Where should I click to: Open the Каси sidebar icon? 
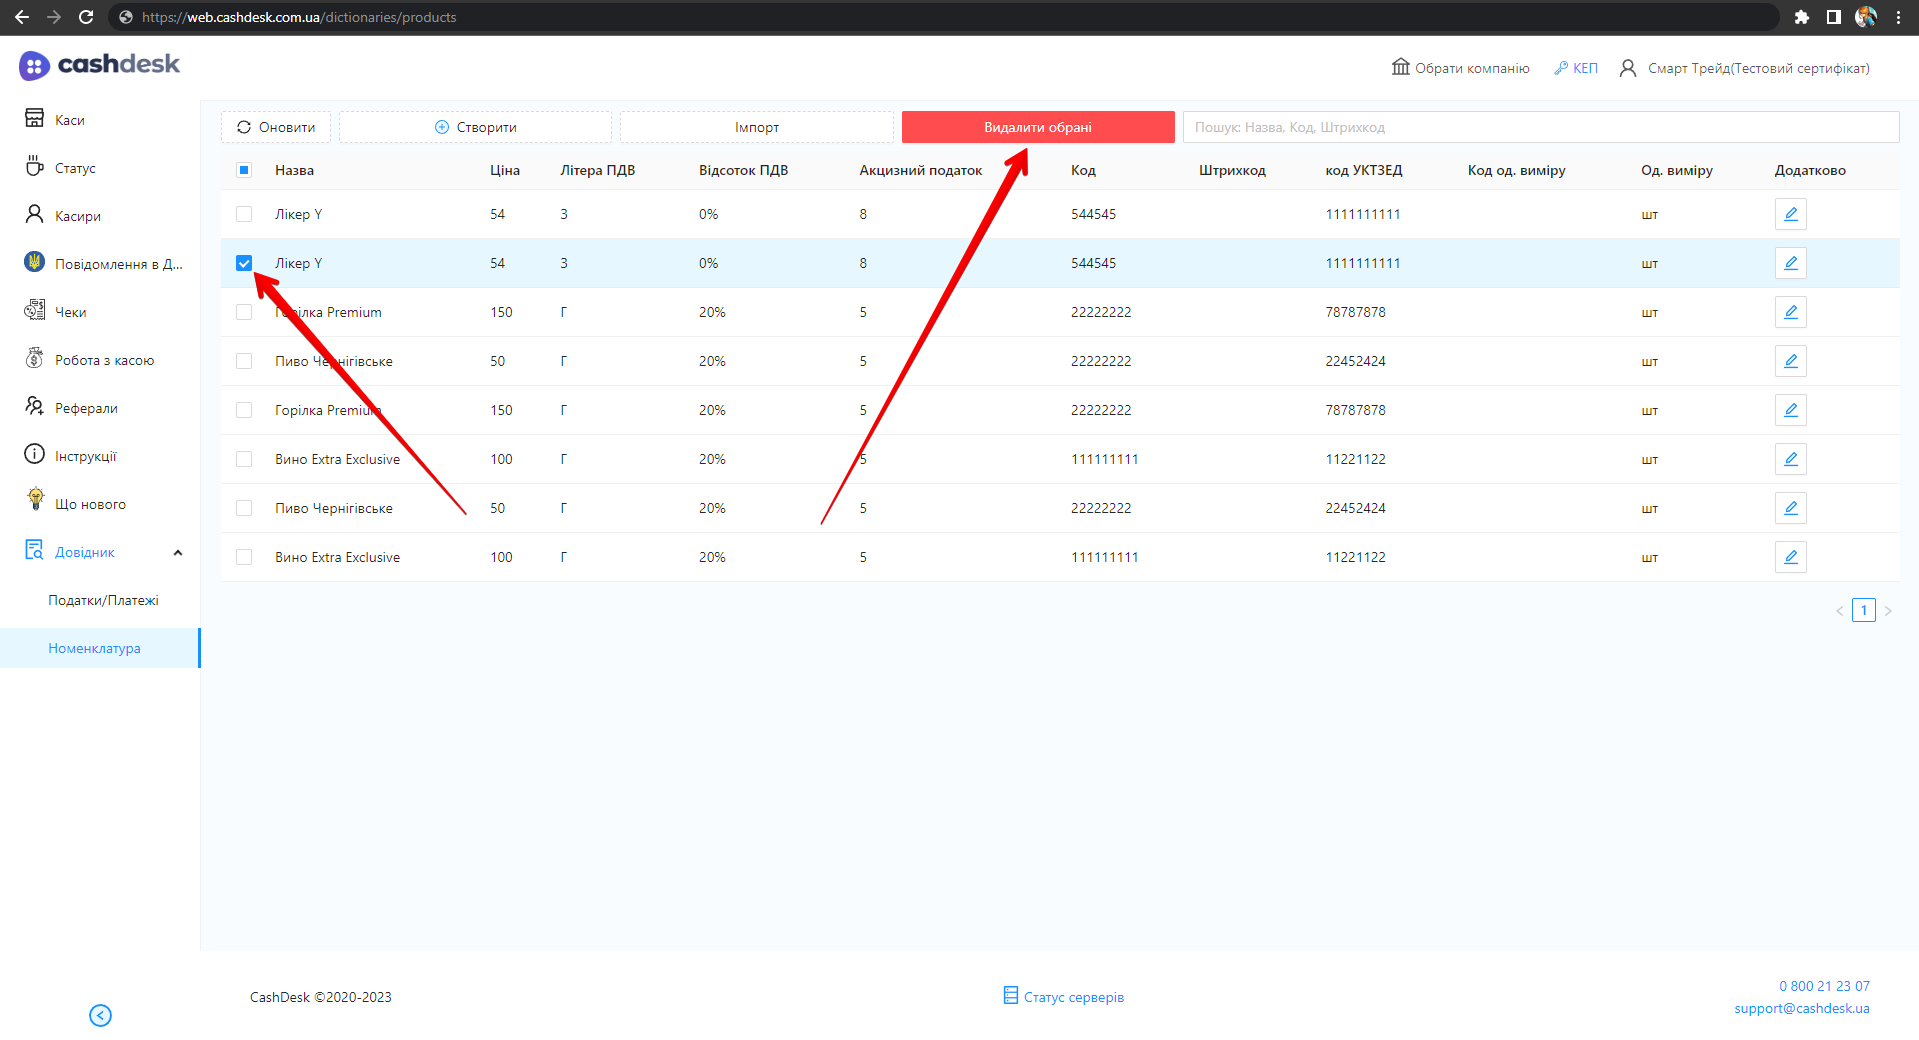click(x=34, y=119)
